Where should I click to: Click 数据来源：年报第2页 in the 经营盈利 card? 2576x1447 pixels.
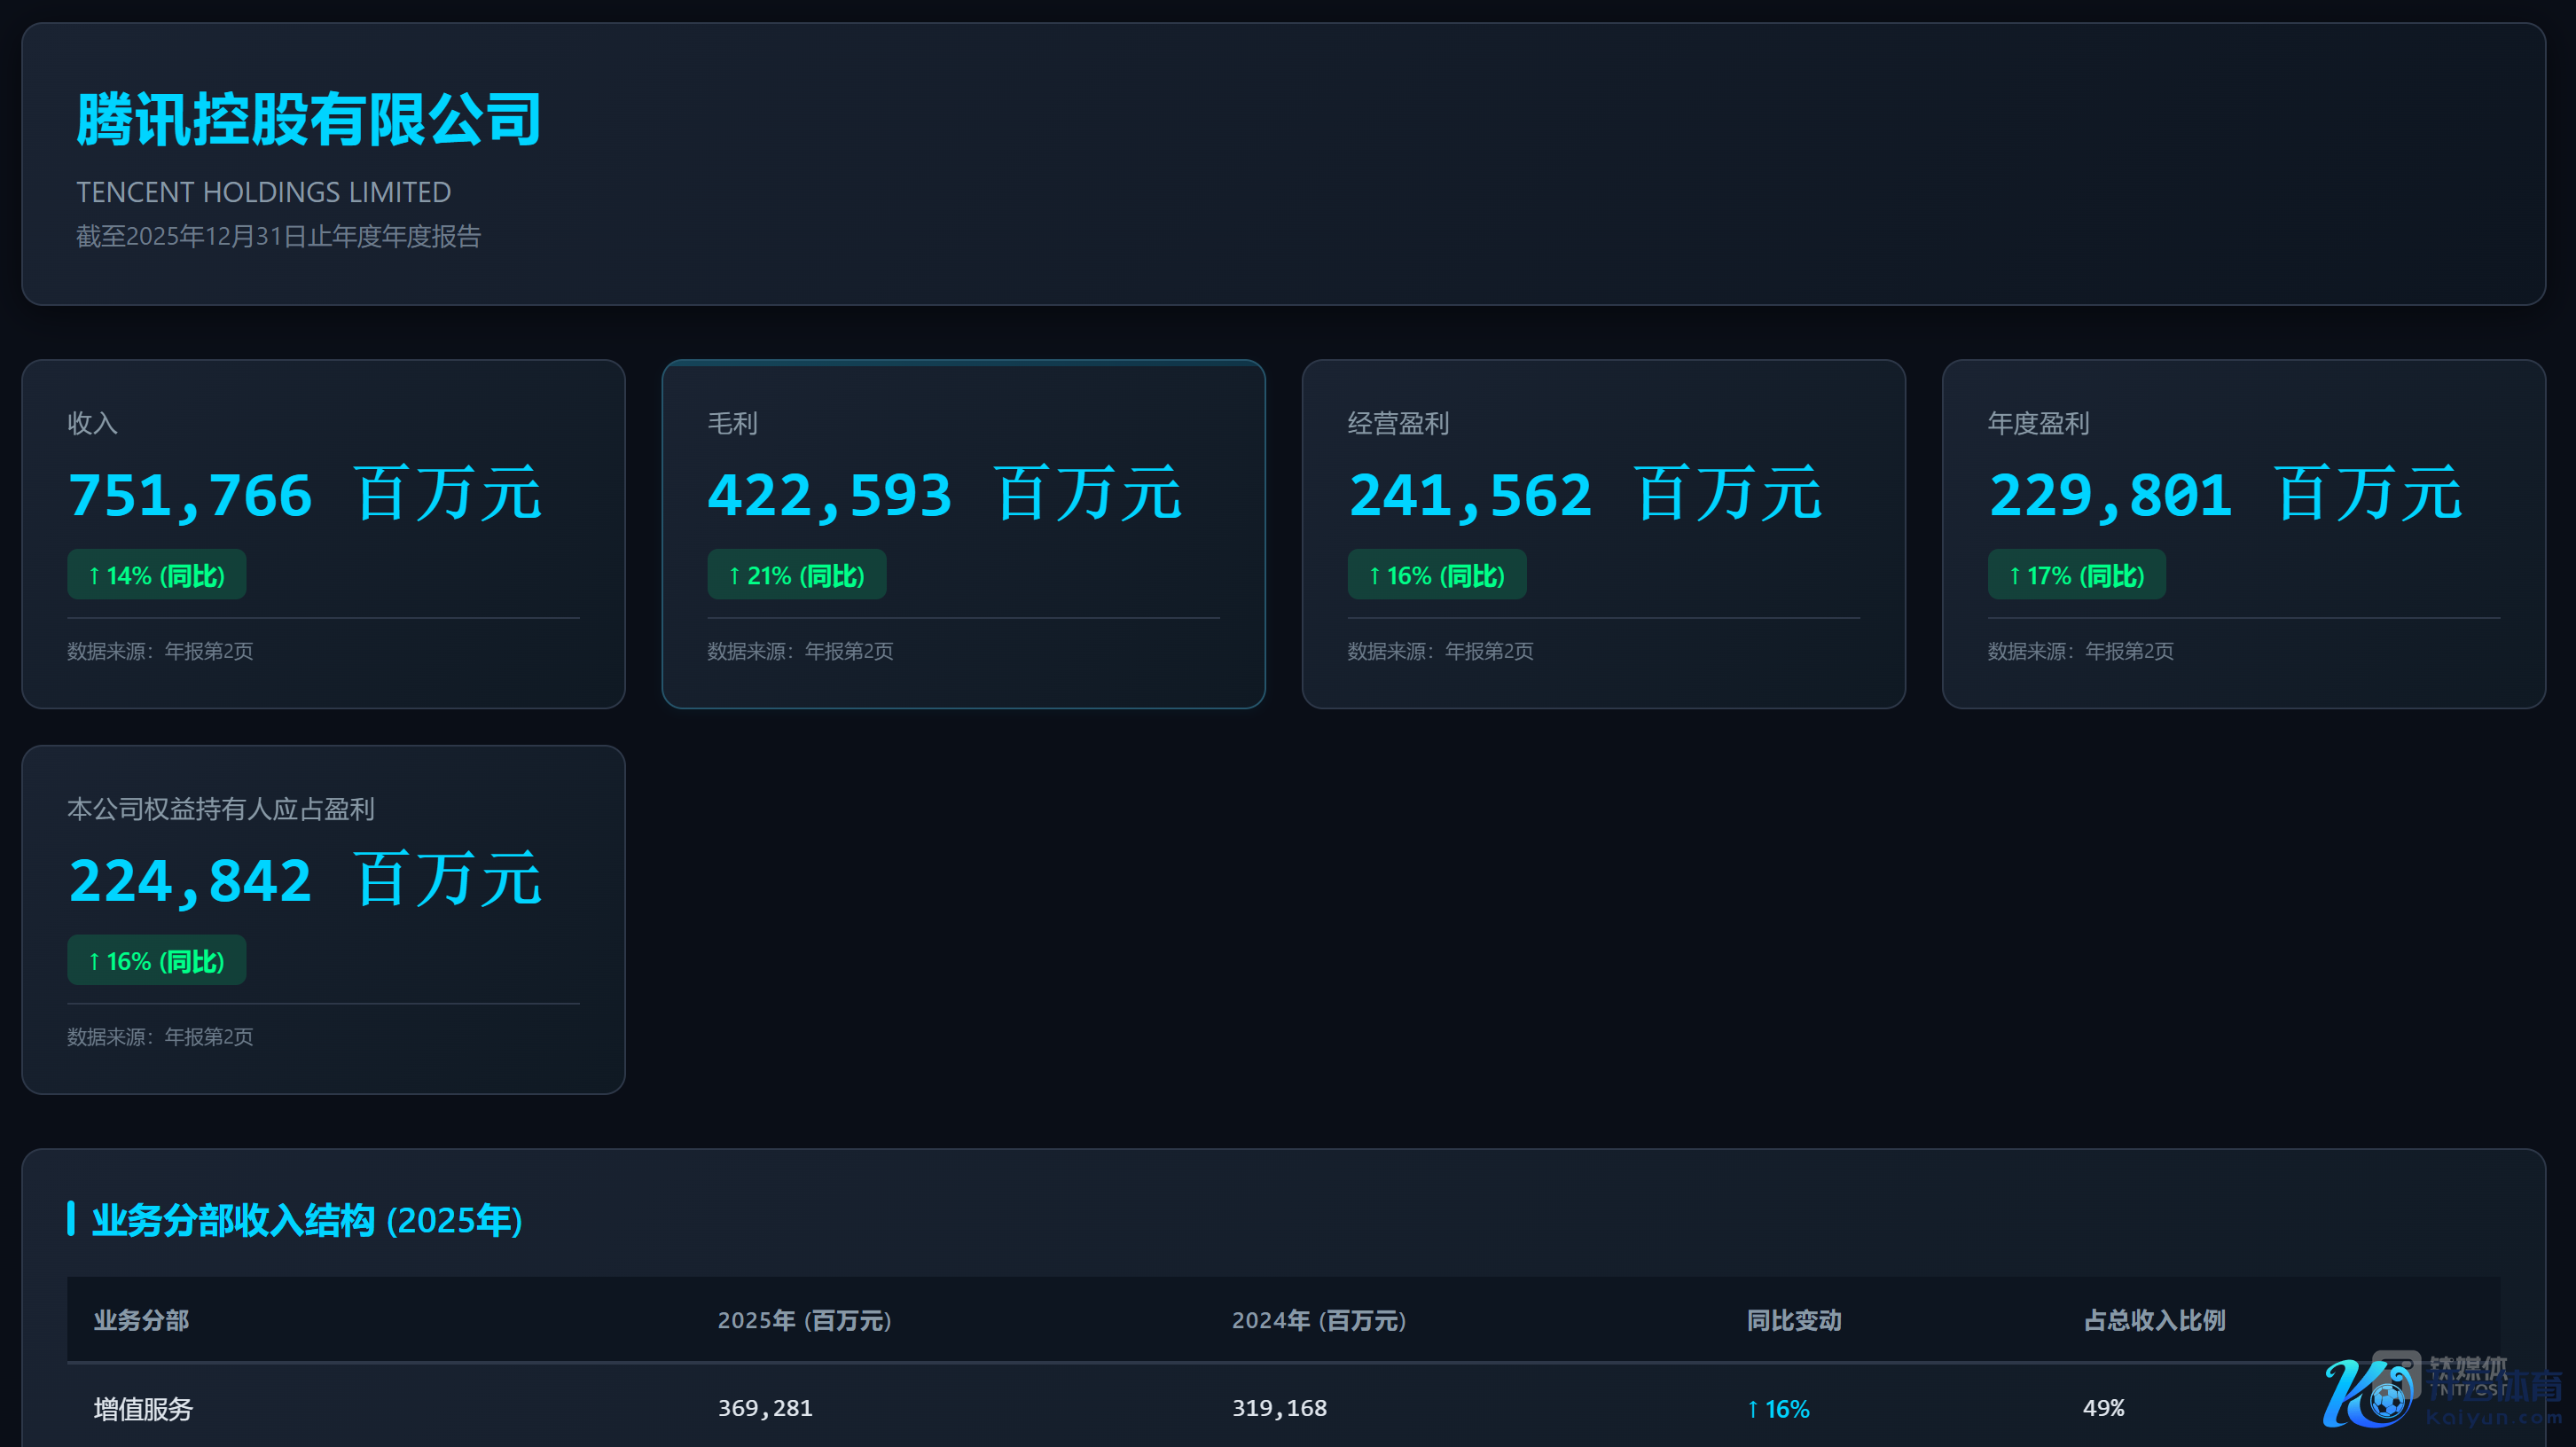[x=1440, y=651]
